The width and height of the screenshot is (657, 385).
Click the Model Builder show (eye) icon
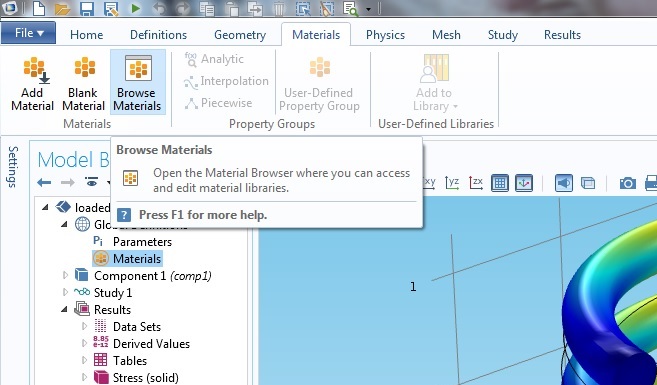pyautogui.click(x=91, y=182)
